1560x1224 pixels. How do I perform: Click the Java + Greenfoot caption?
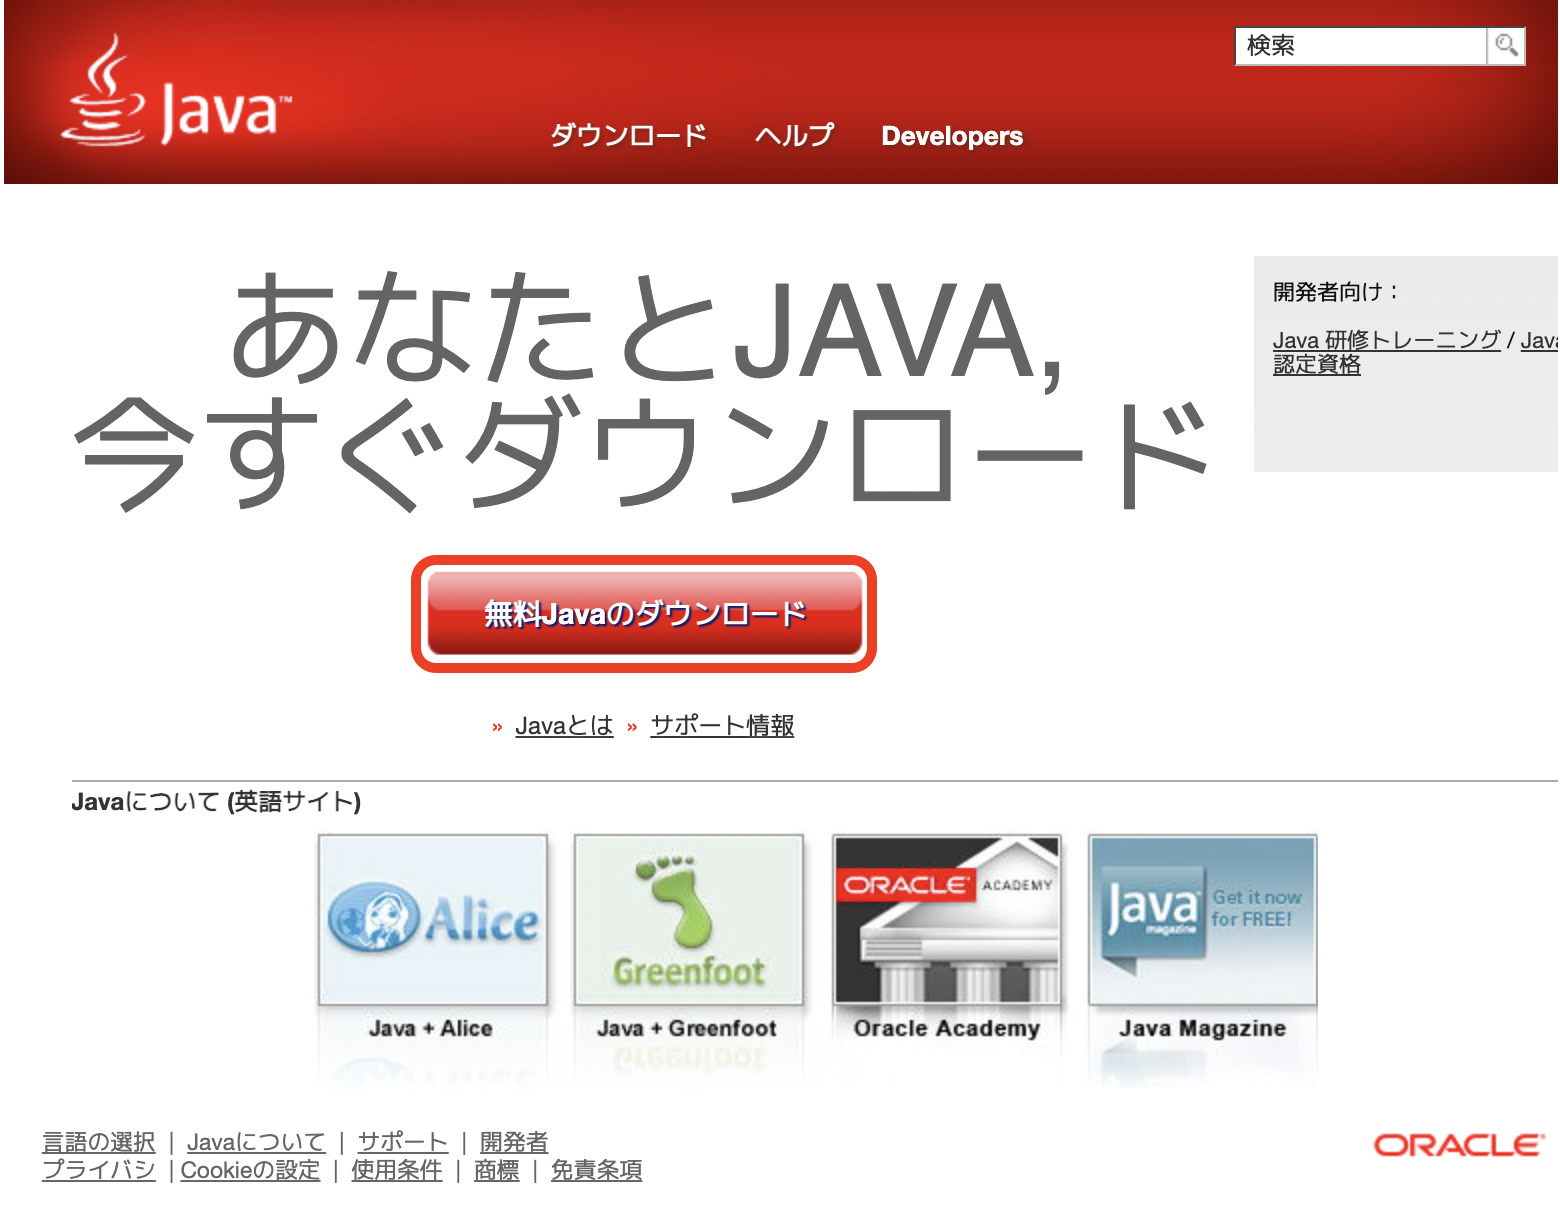pos(687,1028)
